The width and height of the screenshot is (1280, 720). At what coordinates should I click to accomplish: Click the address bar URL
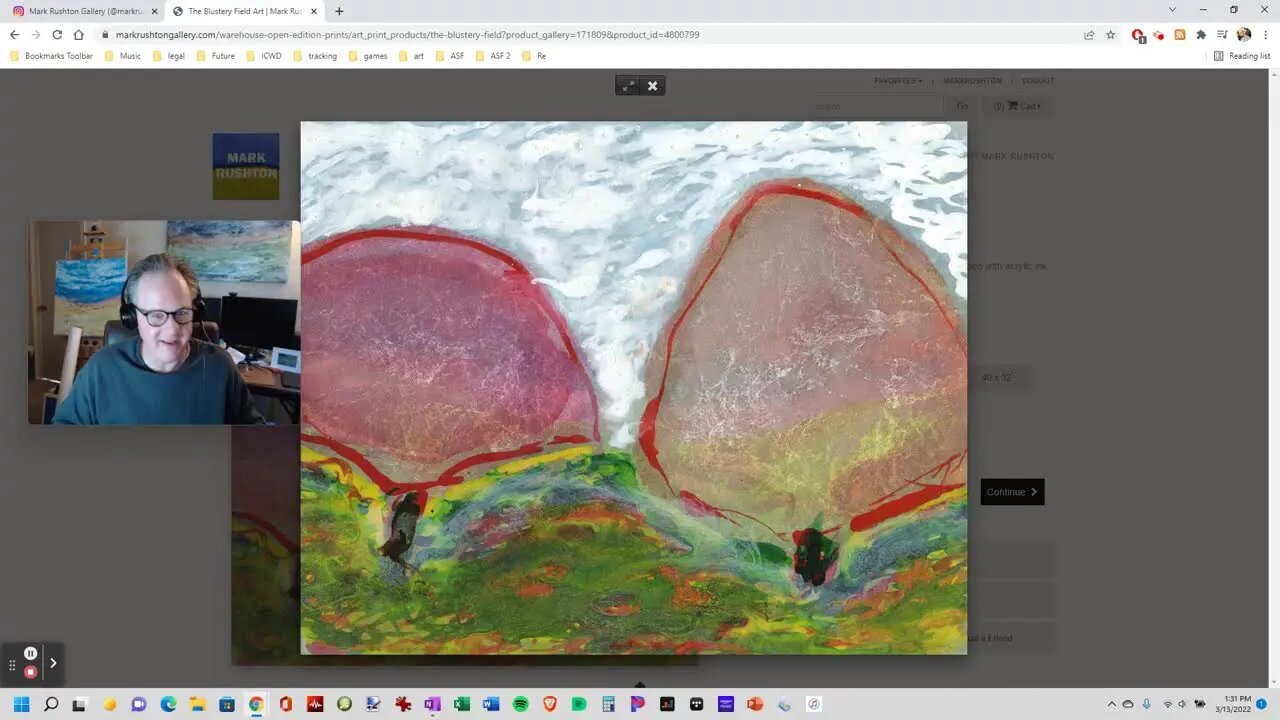tap(407, 35)
